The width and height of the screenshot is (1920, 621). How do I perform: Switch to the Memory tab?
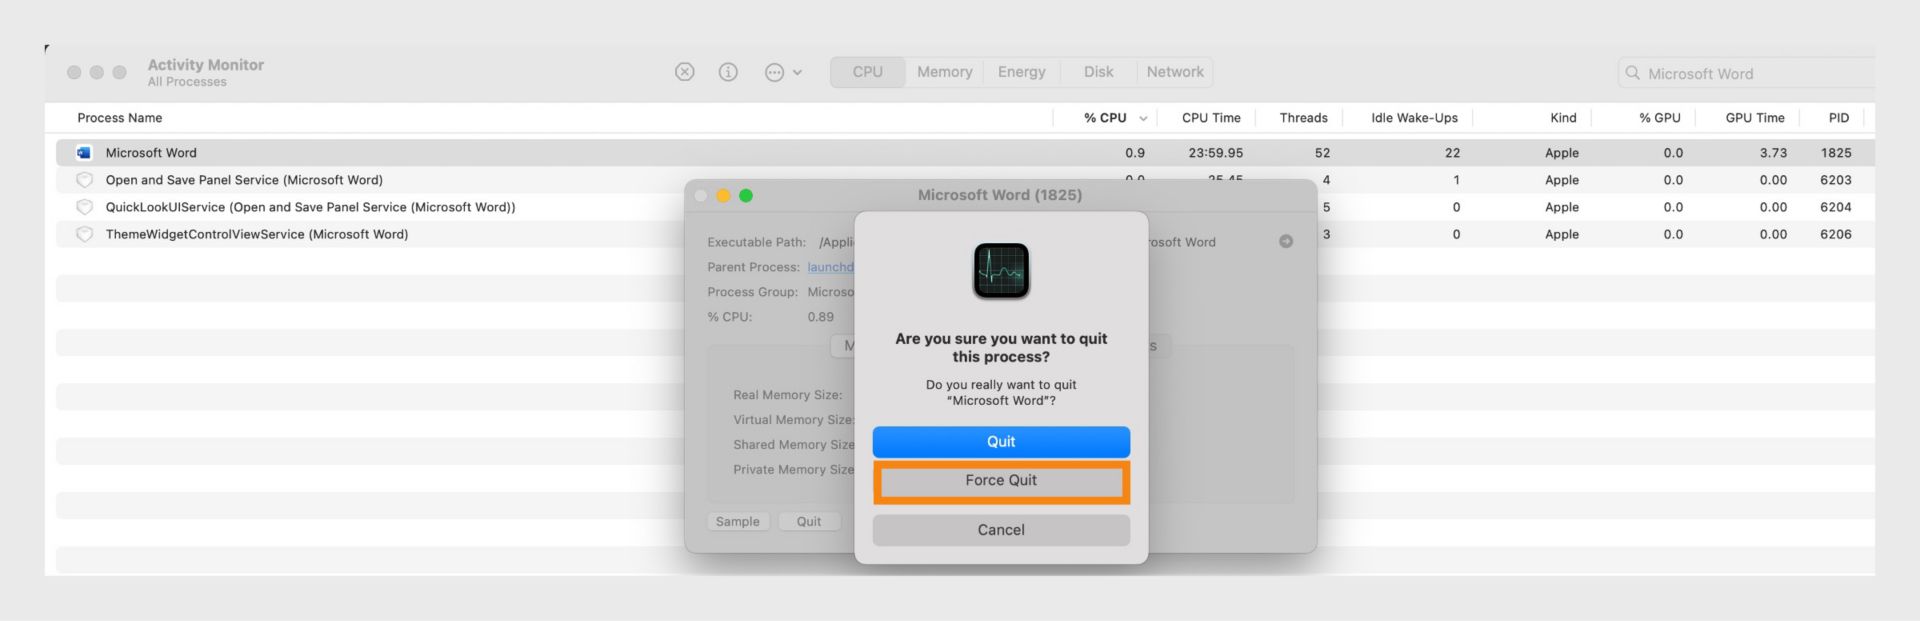pos(945,72)
